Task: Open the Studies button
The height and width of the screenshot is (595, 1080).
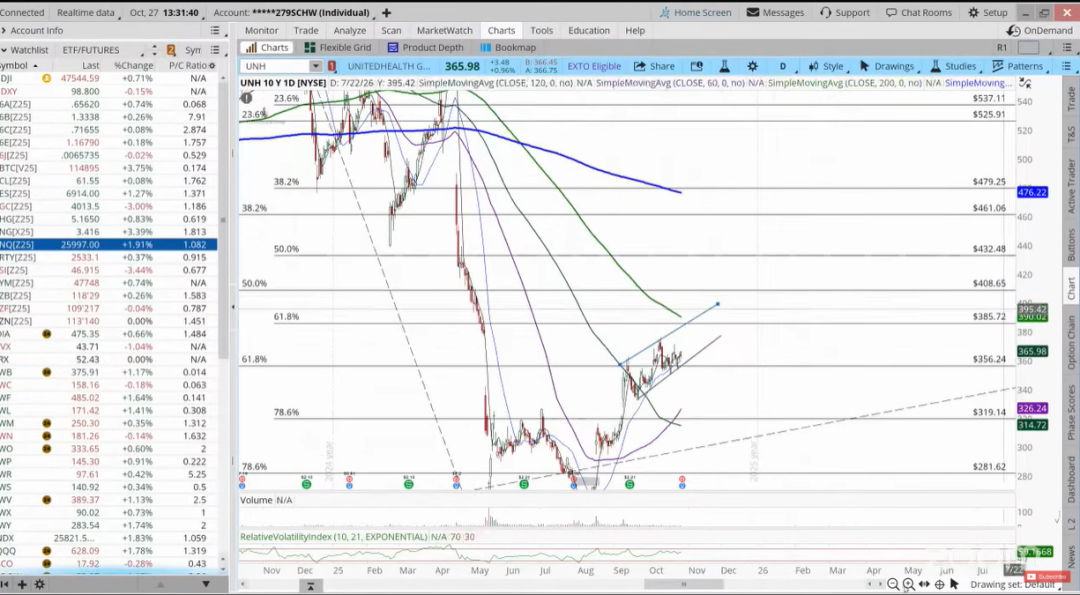Action: coord(952,66)
